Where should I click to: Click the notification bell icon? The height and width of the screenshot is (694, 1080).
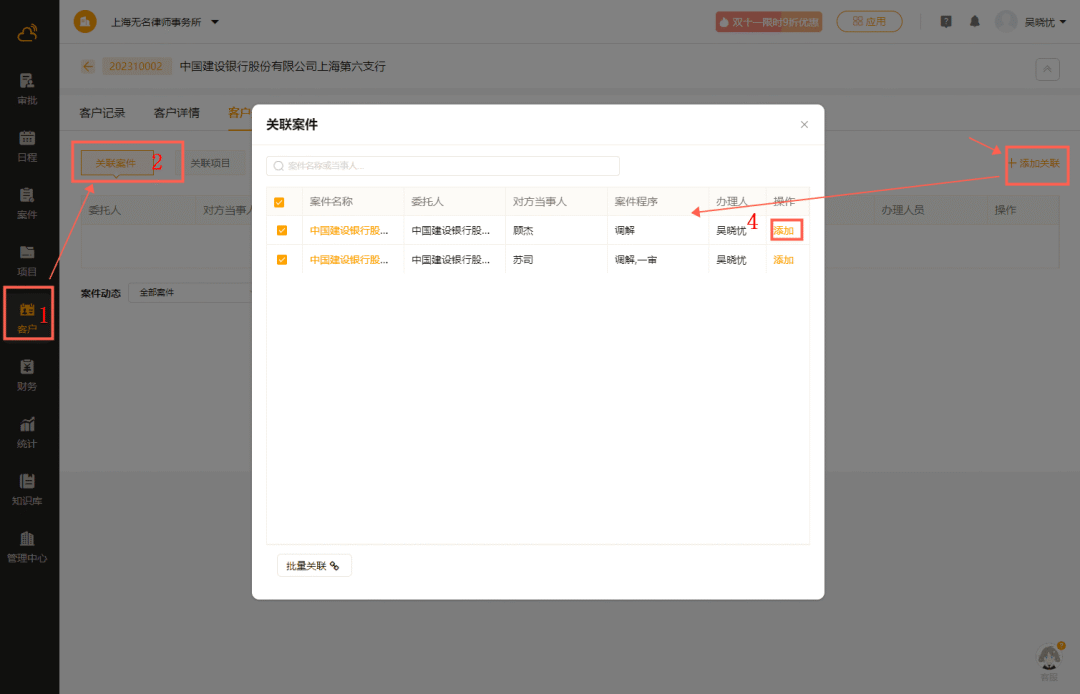pos(974,21)
